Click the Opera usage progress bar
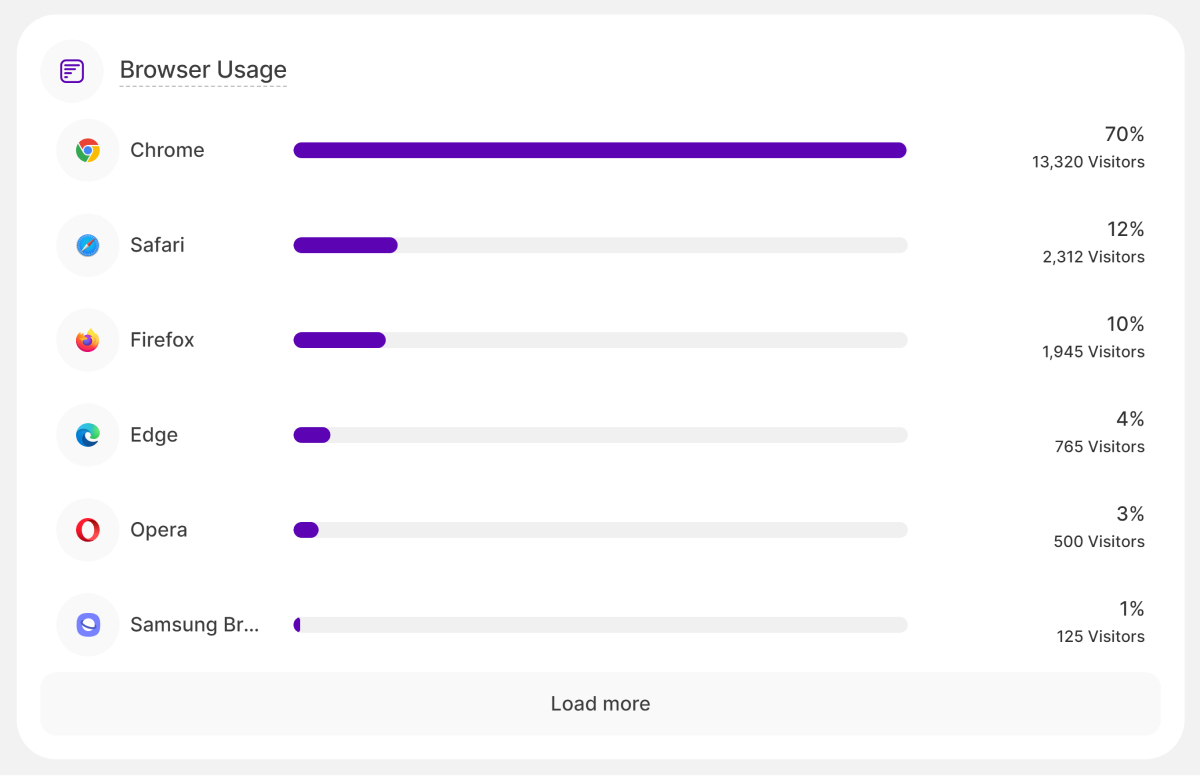The image size is (1200, 776). [x=600, y=530]
